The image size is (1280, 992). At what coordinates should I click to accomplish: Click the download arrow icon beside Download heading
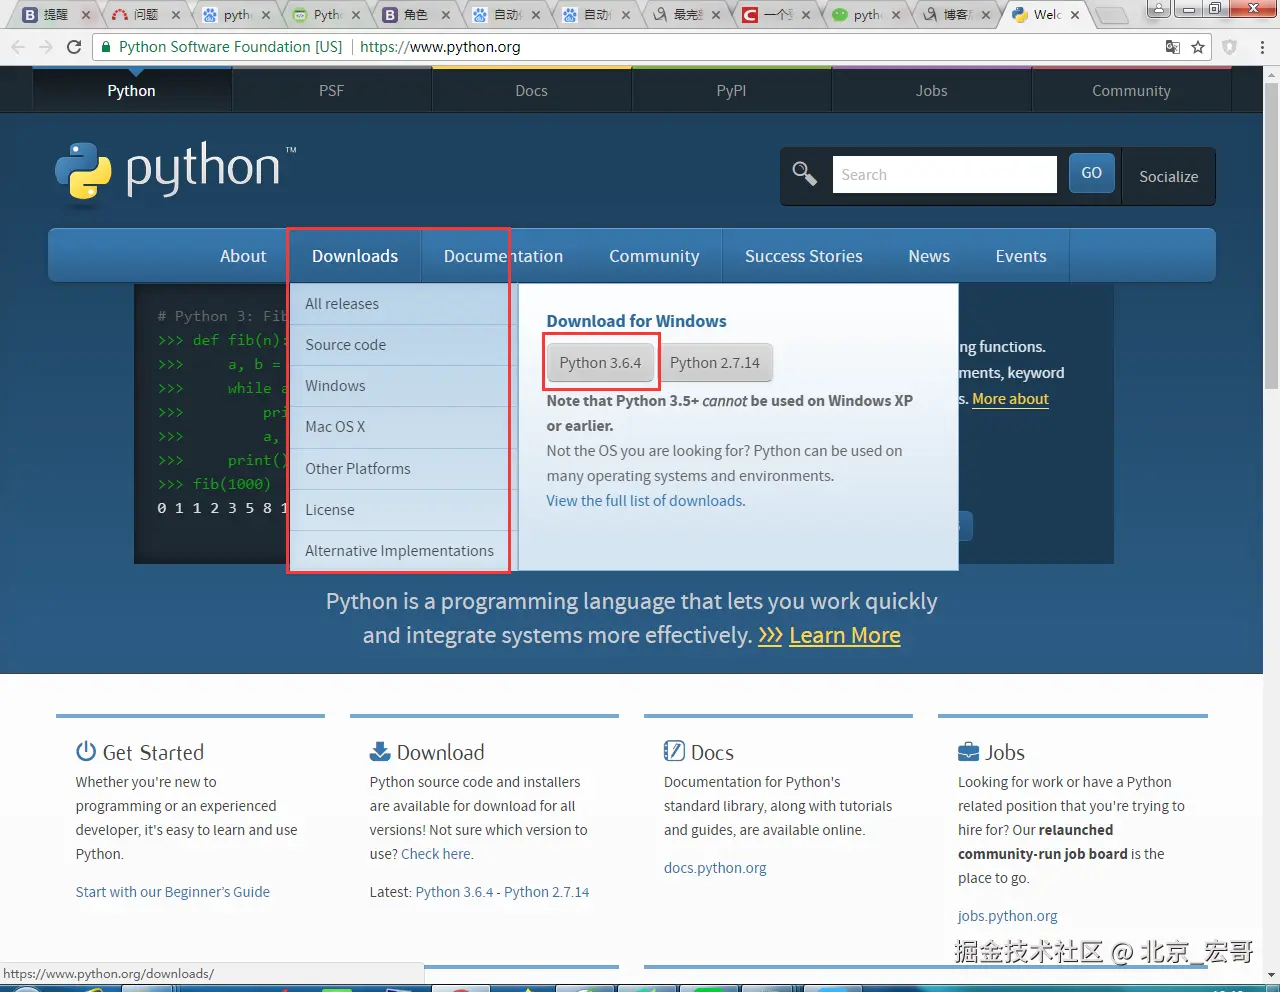[x=380, y=751]
